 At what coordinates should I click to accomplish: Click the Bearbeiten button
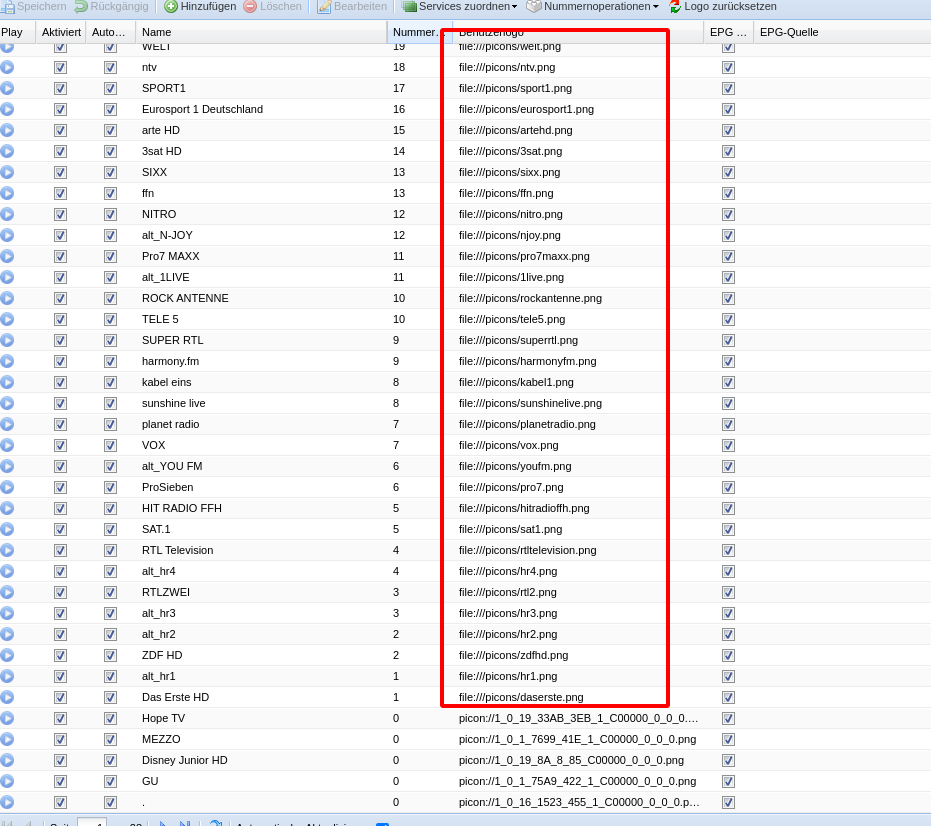(352, 7)
